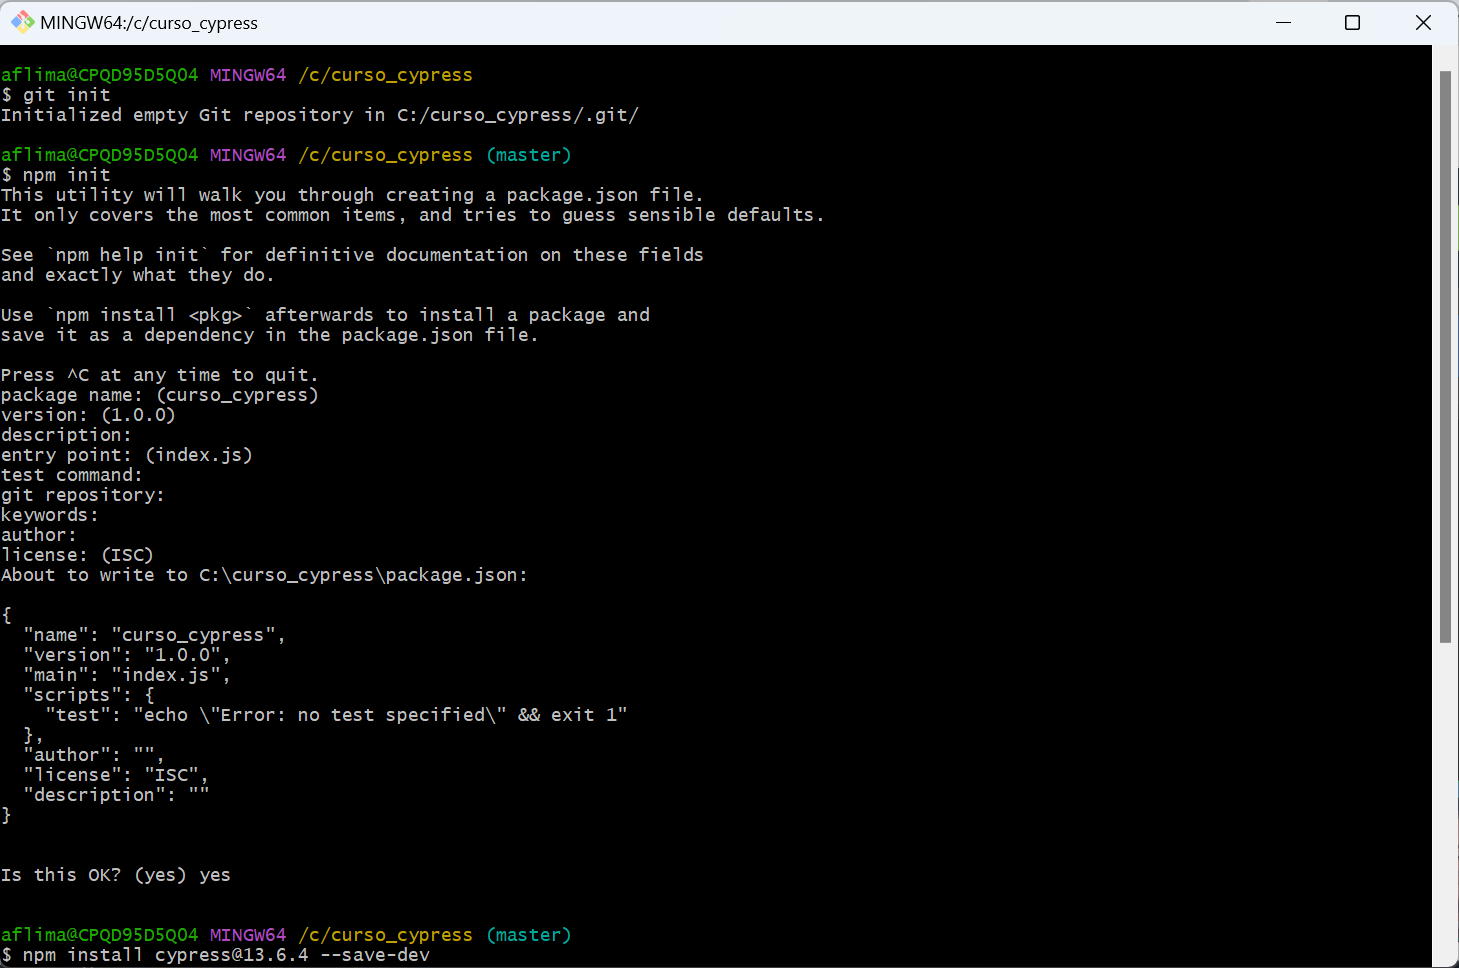The height and width of the screenshot is (968, 1459).
Task: Click the 'version: (1.0.0)' prompt line
Action: [x=88, y=415]
